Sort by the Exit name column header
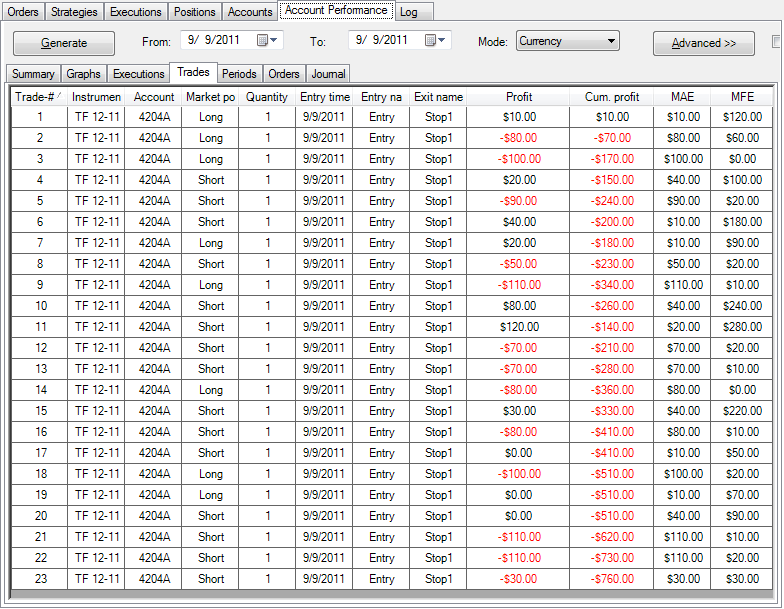The height and width of the screenshot is (609, 784). tap(438, 97)
